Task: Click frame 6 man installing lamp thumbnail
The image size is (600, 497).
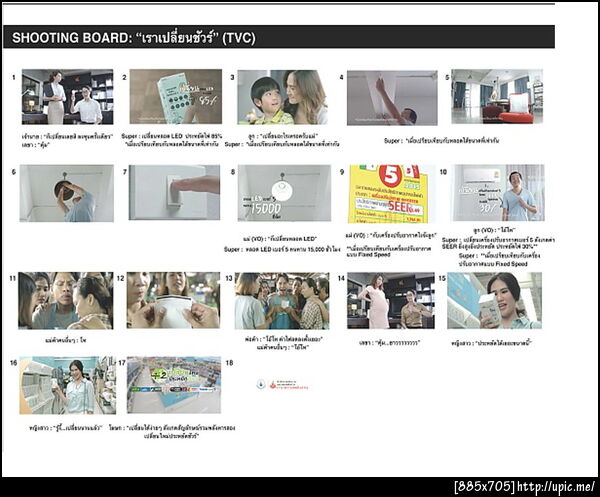Action: point(67,193)
